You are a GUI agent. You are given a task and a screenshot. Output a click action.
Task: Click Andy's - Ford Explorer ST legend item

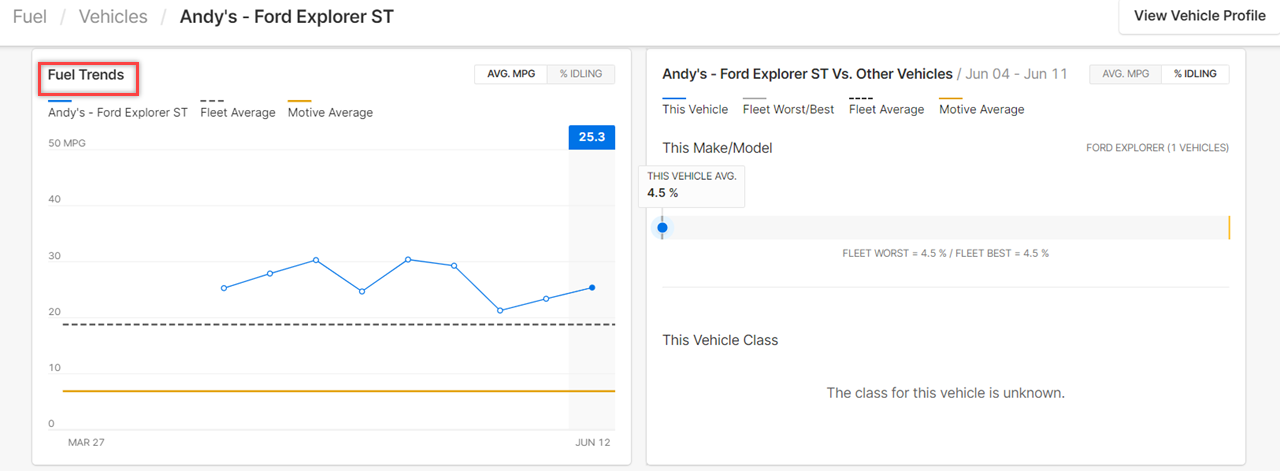tap(118, 112)
